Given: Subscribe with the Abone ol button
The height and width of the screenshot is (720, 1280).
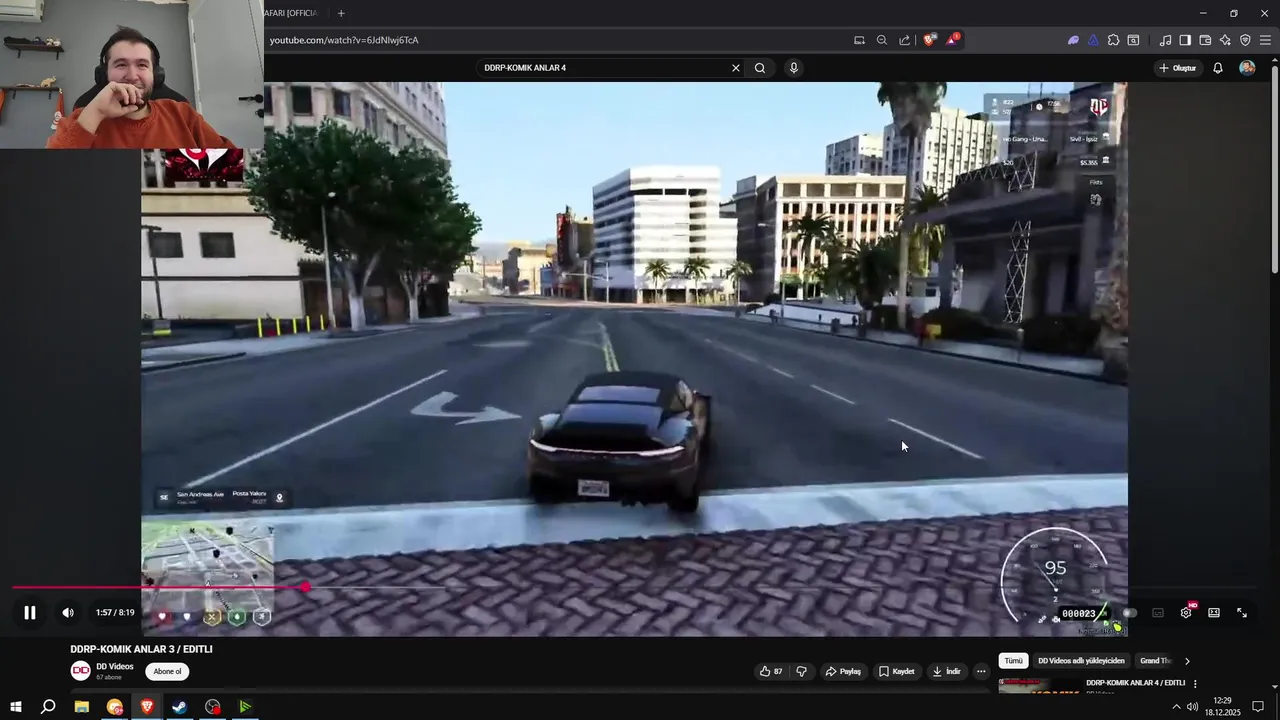Looking at the screenshot, I should click(x=168, y=672).
